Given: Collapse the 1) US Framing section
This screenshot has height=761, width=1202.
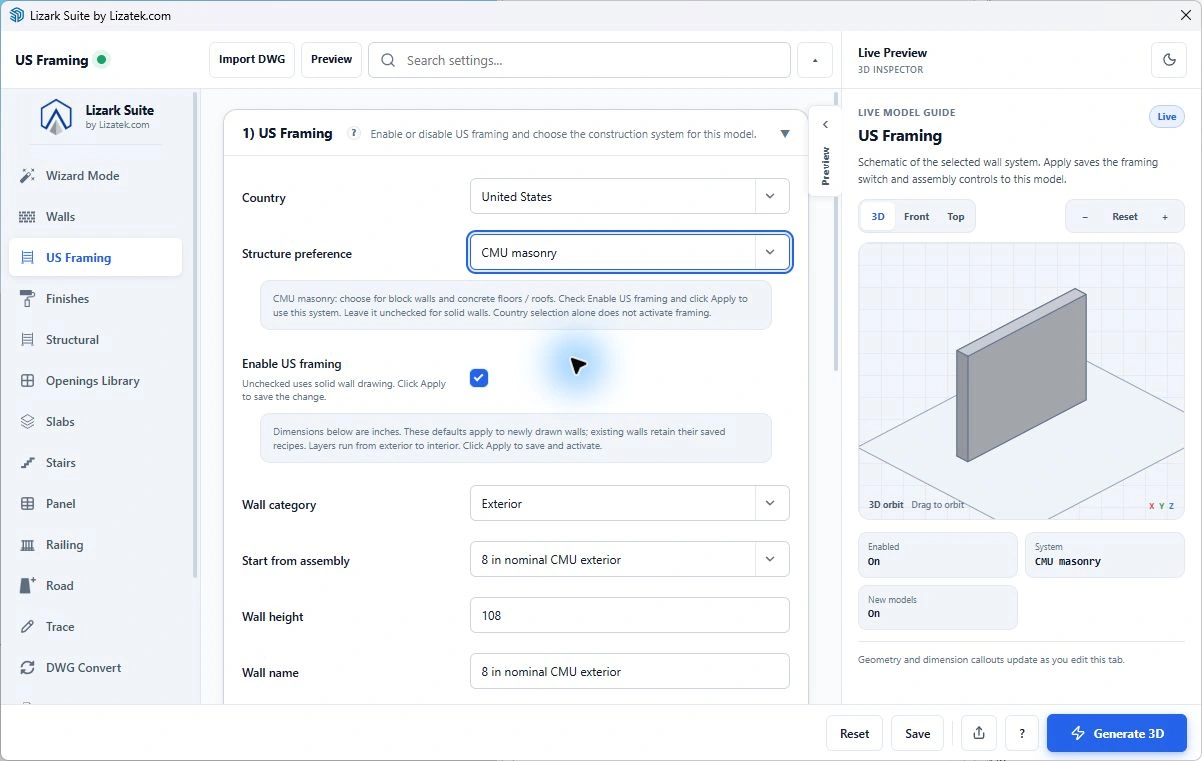Looking at the screenshot, I should pyautogui.click(x=785, y=134).
